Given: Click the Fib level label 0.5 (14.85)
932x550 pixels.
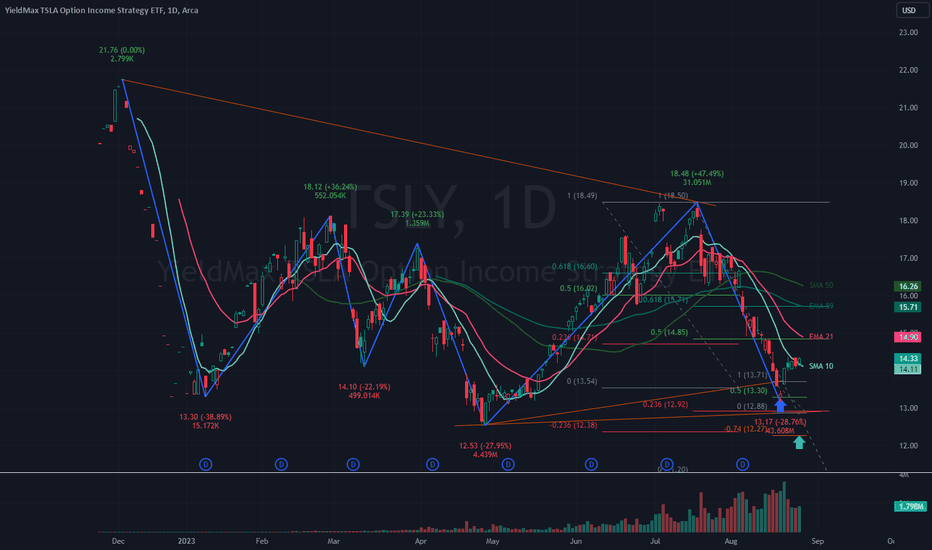Looking at the screenshot, I should (x=669, y=332).
